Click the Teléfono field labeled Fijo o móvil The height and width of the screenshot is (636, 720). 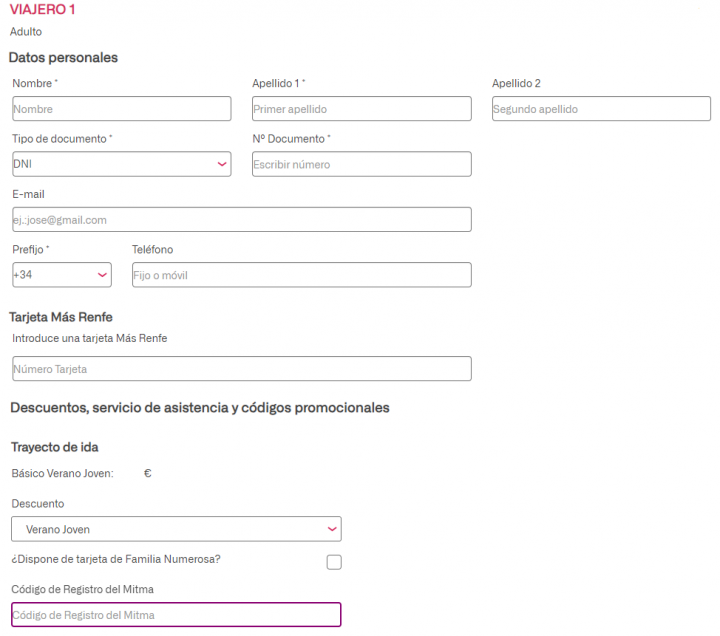(x=301, y=275)
